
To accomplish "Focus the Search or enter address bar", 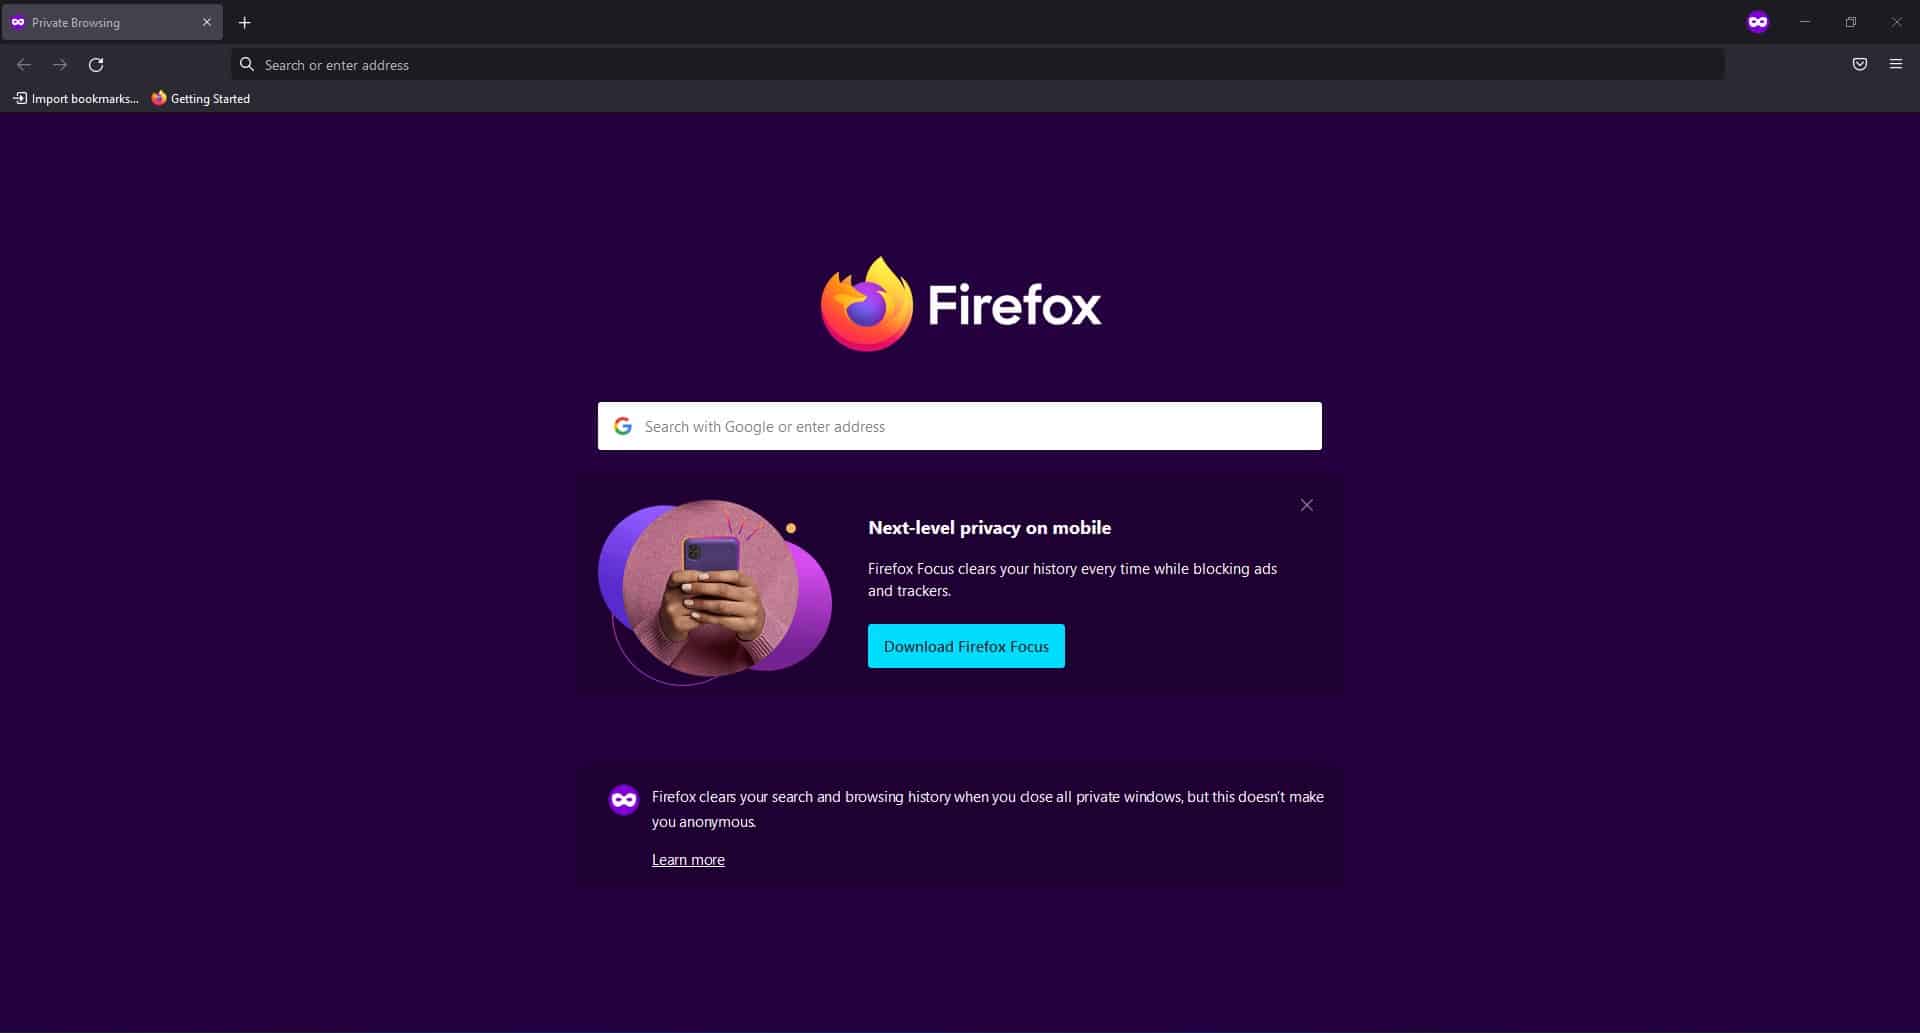I will 978,65.
